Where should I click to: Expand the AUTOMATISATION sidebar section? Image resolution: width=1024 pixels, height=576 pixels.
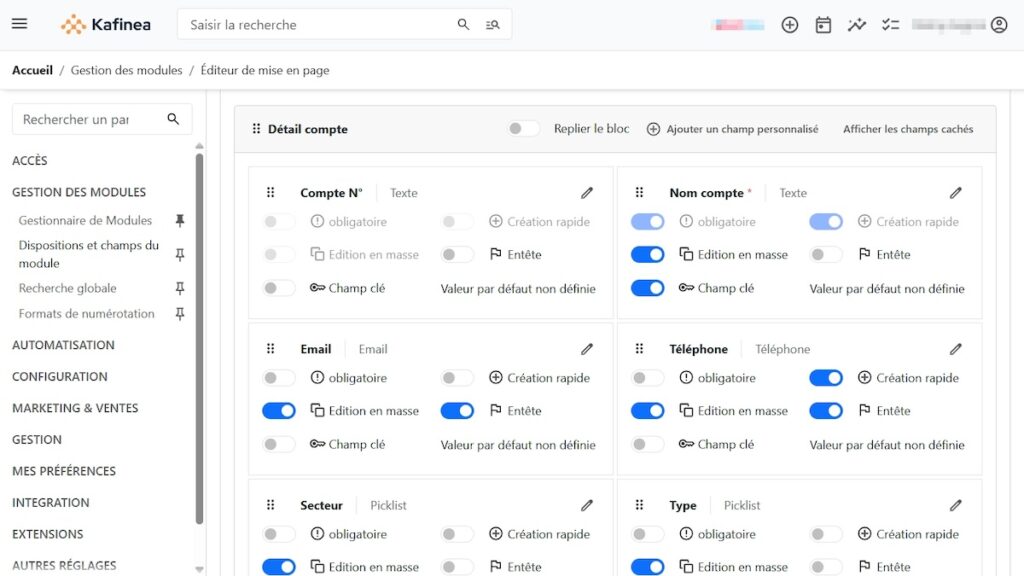click(63, 345)
